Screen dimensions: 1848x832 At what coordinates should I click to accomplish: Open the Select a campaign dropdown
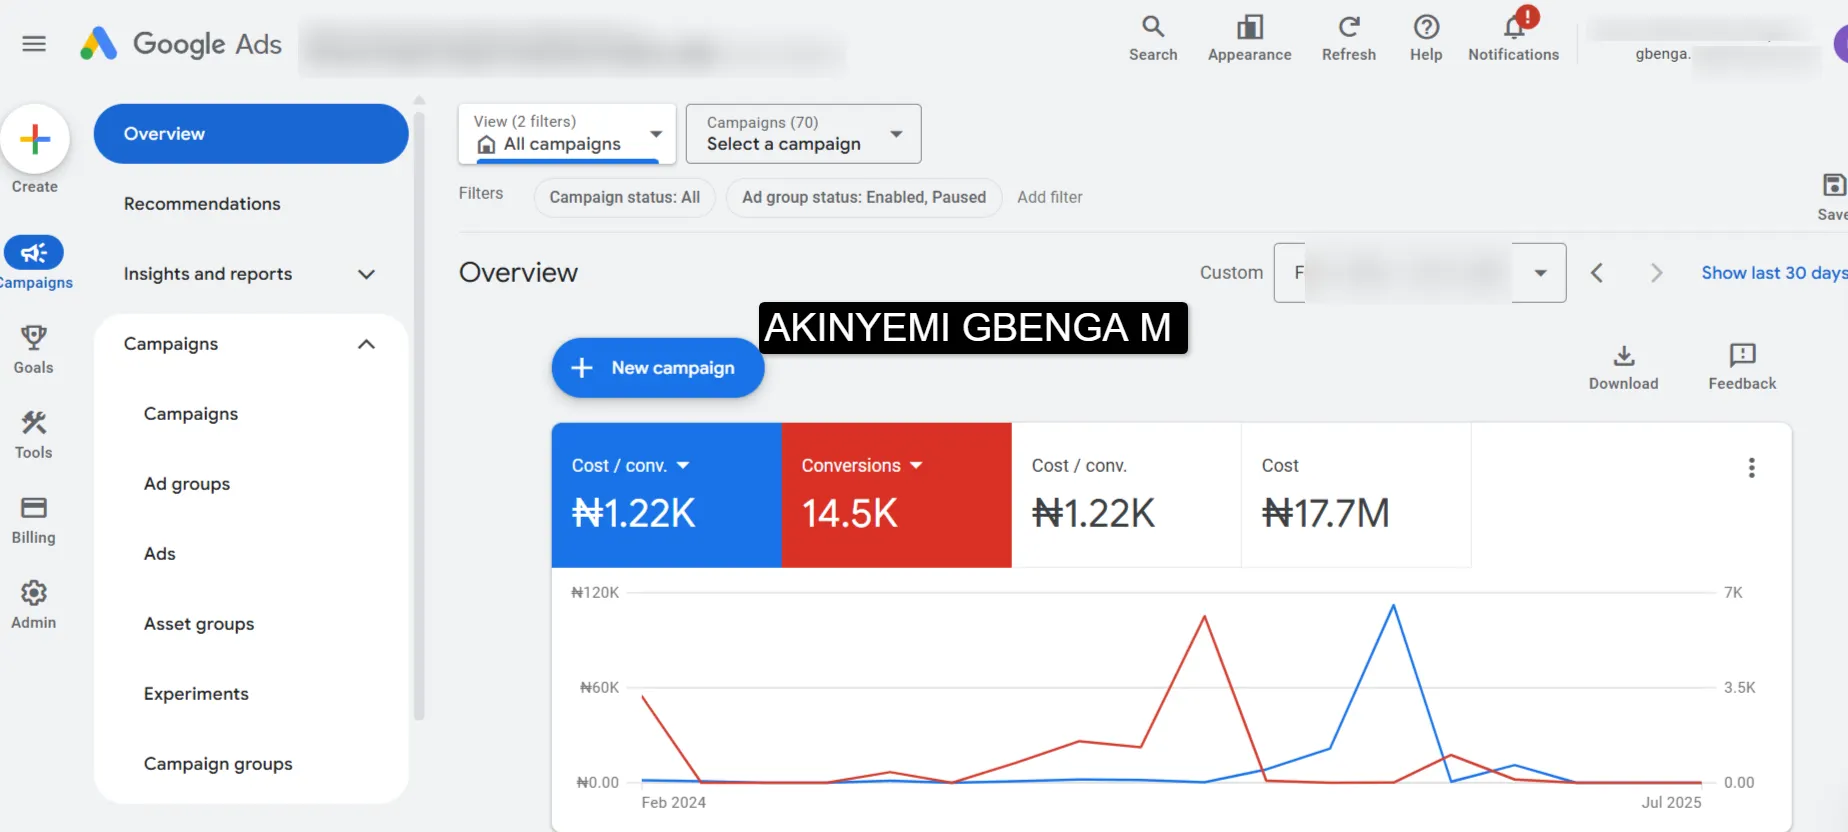click(803, 133)
